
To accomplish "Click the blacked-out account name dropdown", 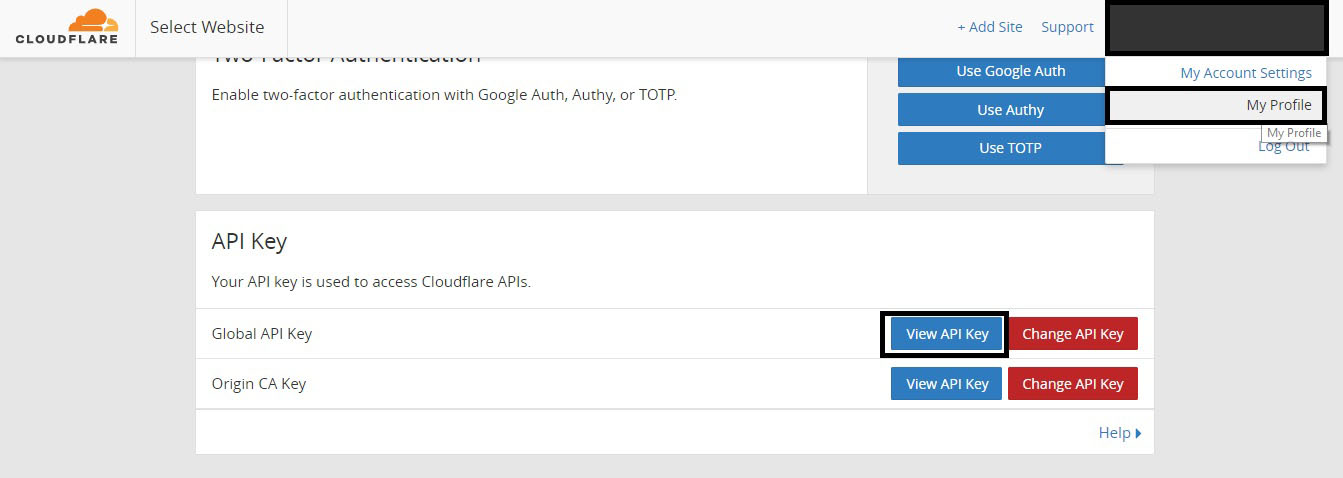I will click(1216, 29).
